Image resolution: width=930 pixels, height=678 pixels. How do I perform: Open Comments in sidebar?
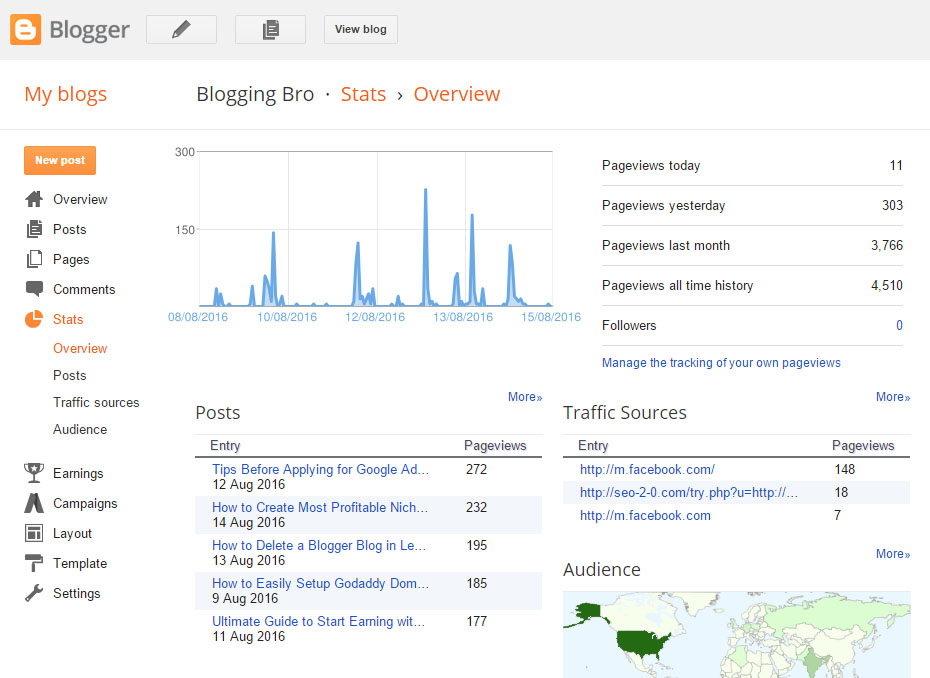coord(84,289)
